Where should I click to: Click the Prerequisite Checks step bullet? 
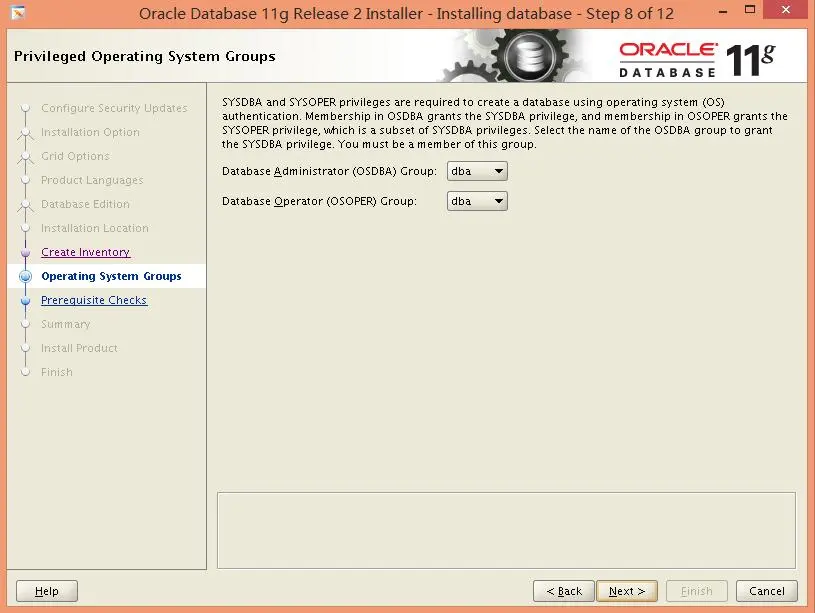coord(25,300)
